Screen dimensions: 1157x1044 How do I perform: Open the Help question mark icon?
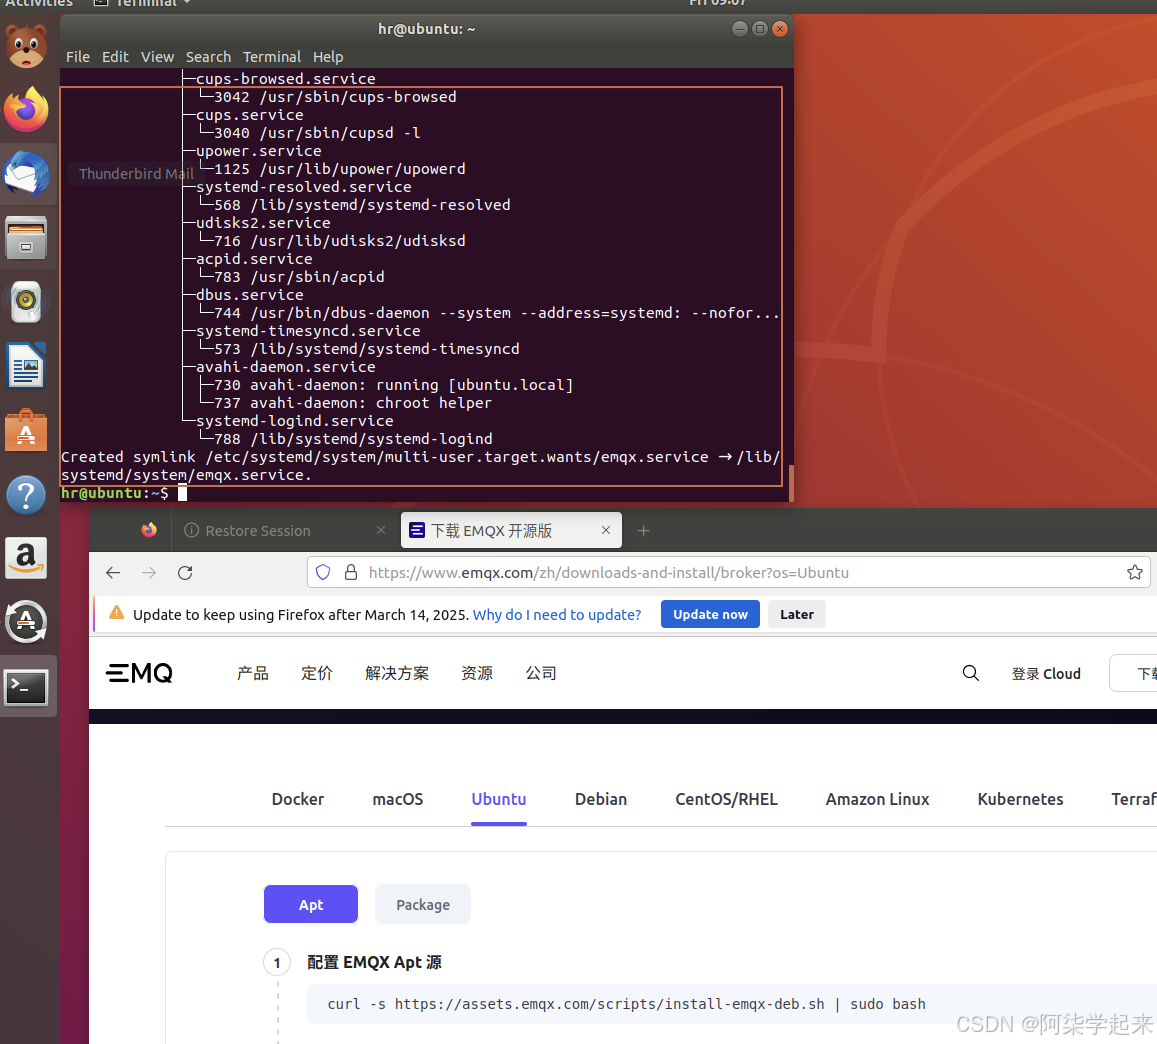(27, 494)
